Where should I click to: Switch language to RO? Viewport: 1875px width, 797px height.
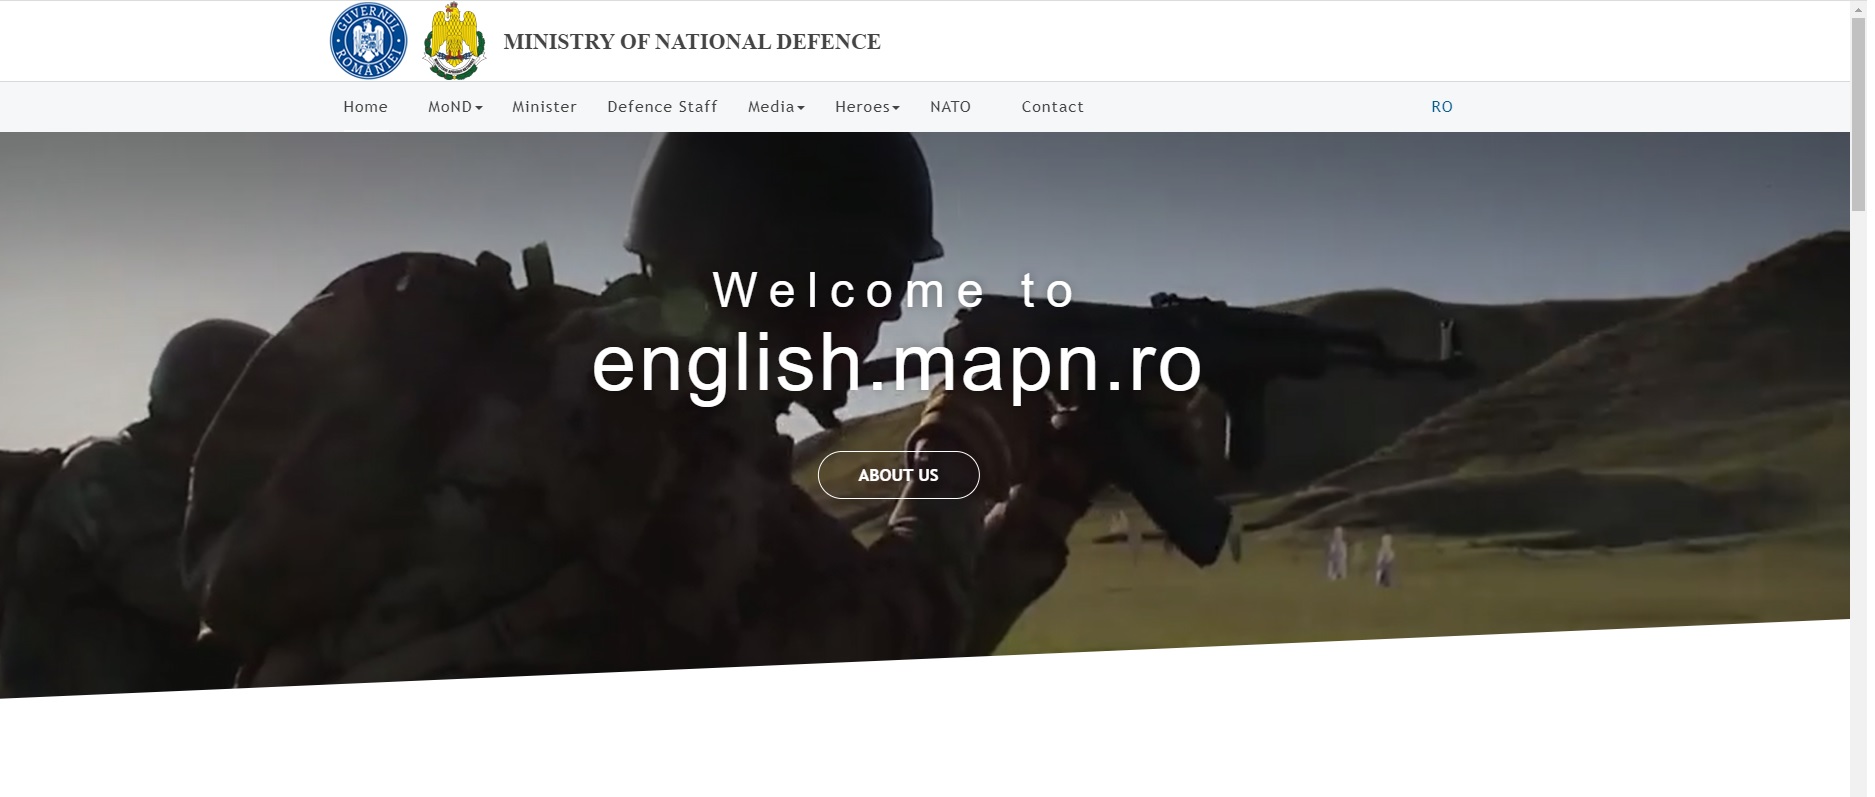(1441, 107)
